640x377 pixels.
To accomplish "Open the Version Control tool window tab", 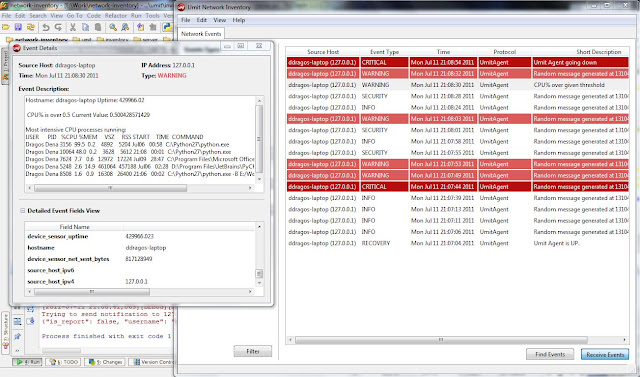I will (152, 362).
